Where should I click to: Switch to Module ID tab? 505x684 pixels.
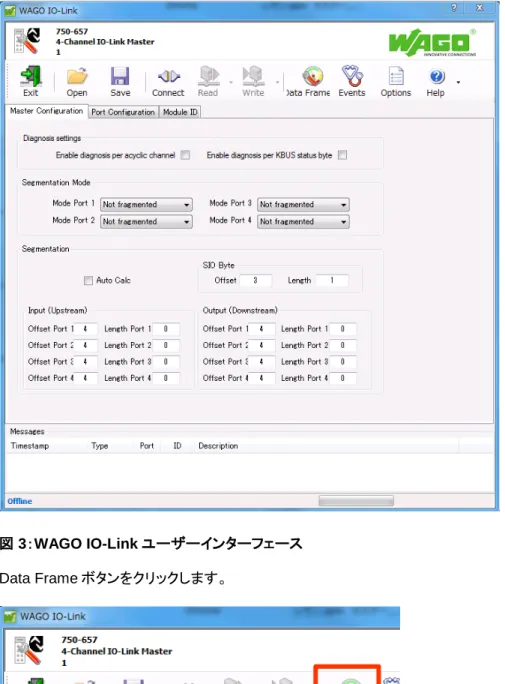tap(180, 112)
